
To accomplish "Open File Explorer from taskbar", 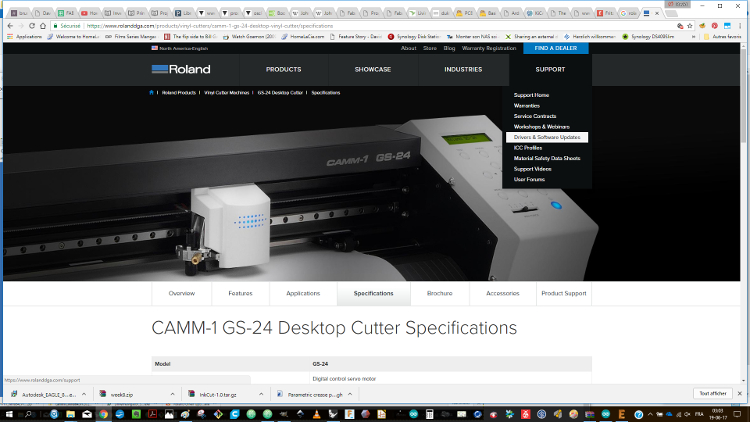I will click(x=70, y=414).
